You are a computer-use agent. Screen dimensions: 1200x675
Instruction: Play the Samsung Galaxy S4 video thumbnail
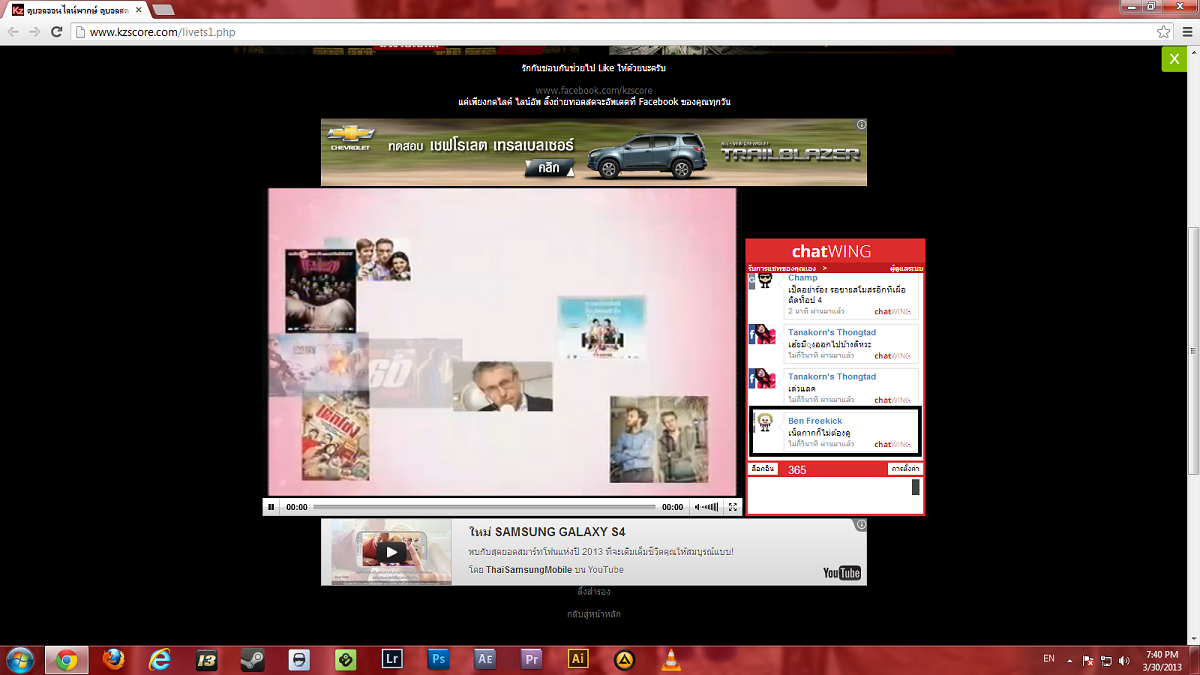tap(391, 552)
